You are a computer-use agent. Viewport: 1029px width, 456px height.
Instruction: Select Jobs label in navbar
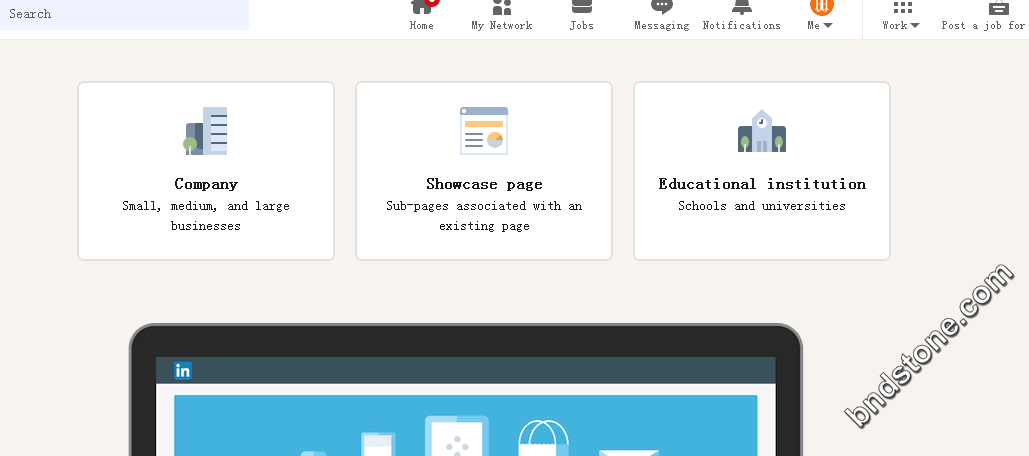[x=581, y=25]
